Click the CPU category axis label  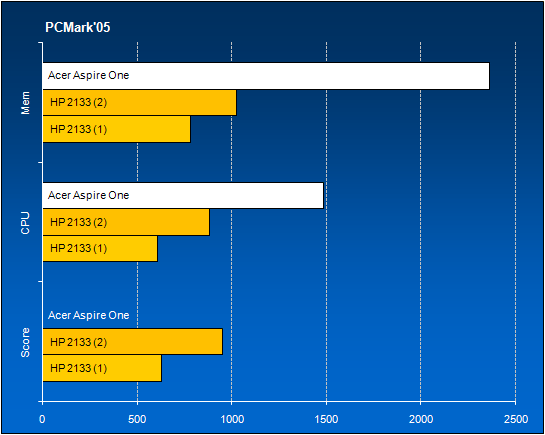25,223
